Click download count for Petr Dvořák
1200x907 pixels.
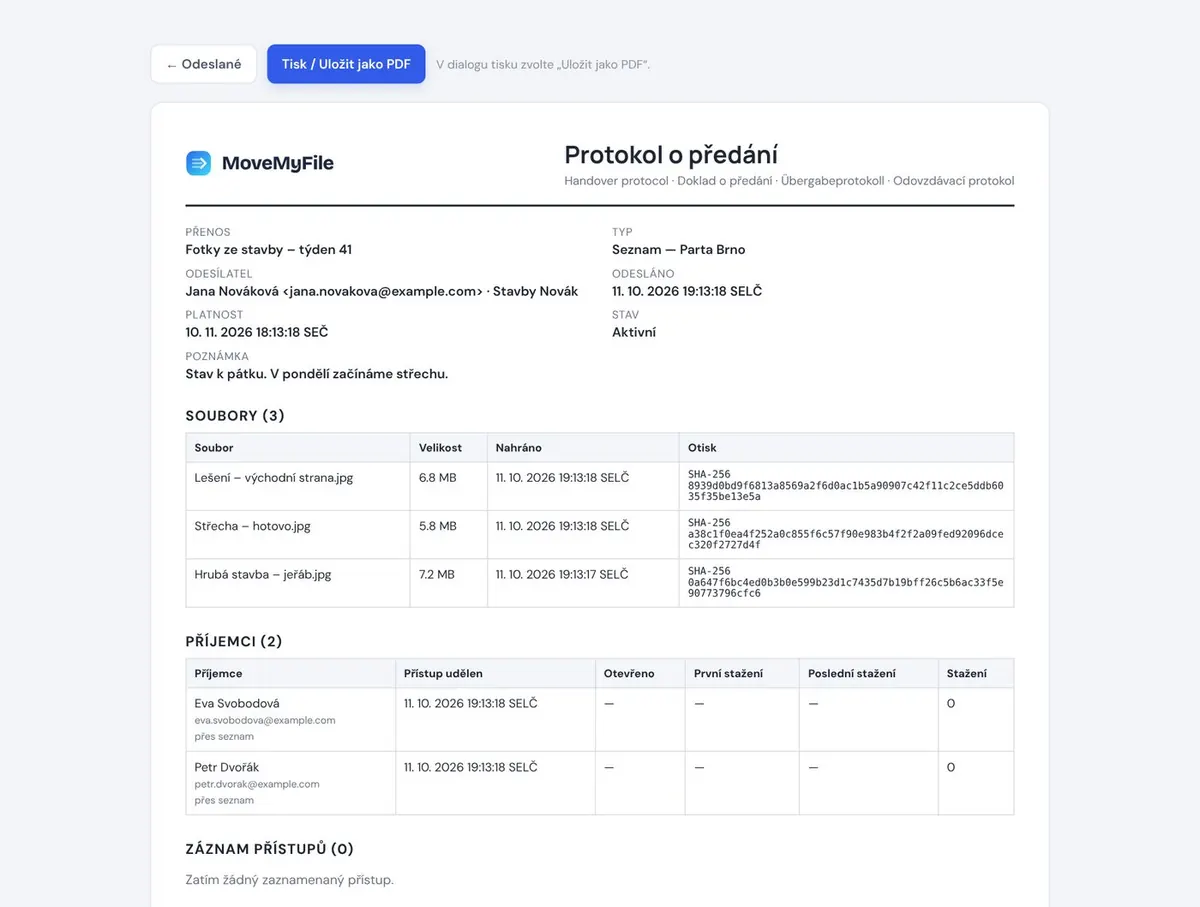(x=951, y=767)
